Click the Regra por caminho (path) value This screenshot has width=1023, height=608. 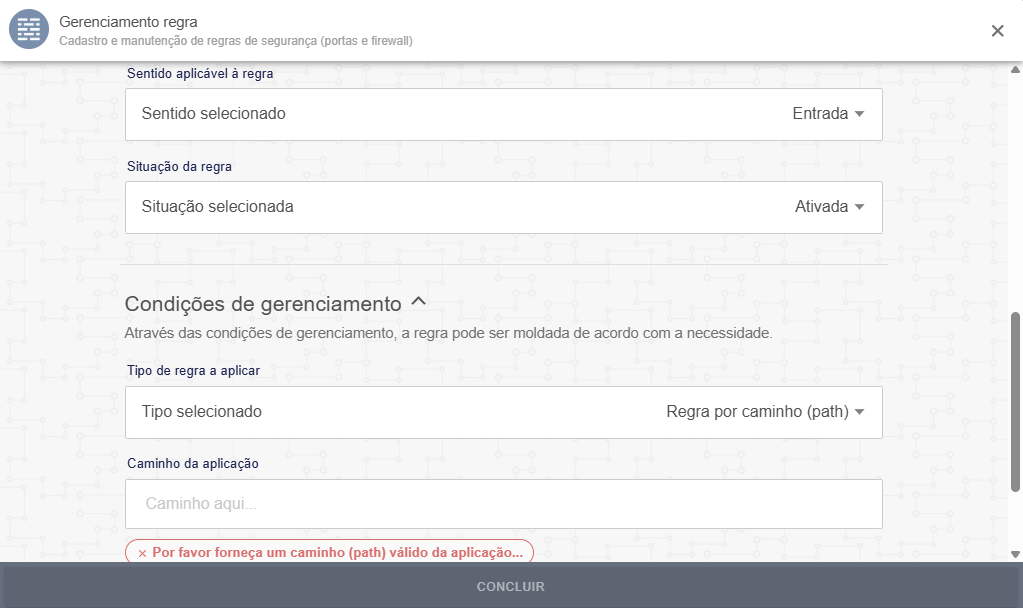coord(757,412)
